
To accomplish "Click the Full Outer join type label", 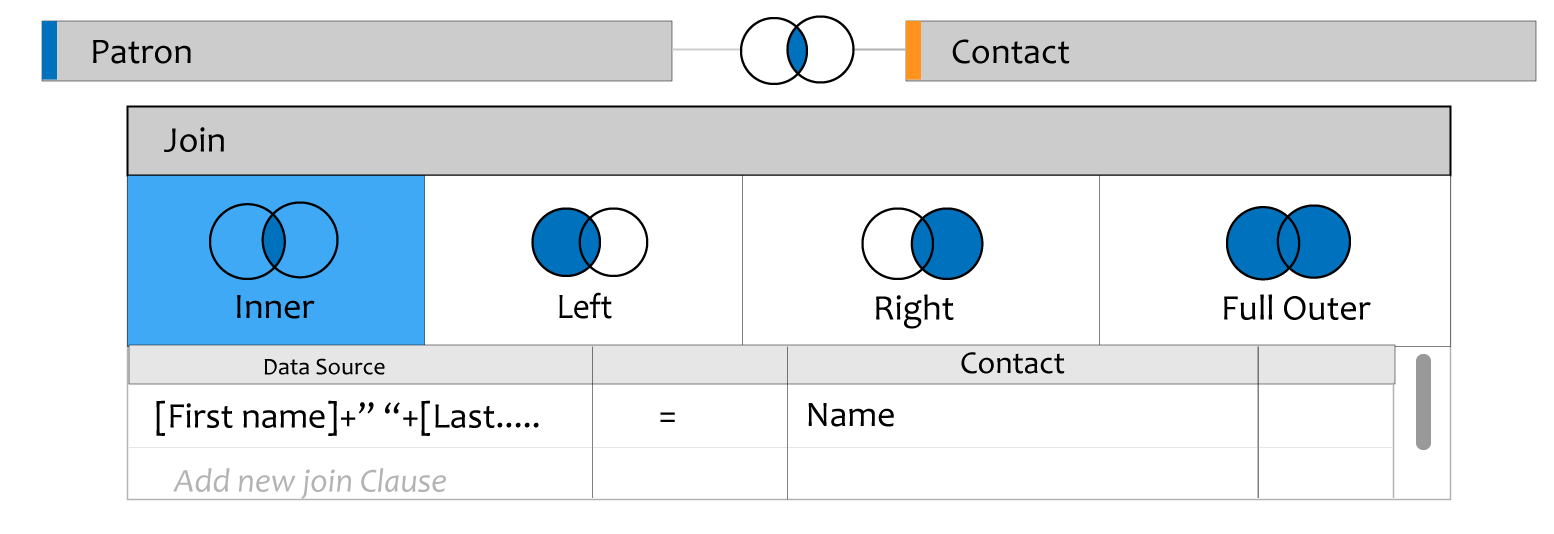I will (x=1296, y=308).
